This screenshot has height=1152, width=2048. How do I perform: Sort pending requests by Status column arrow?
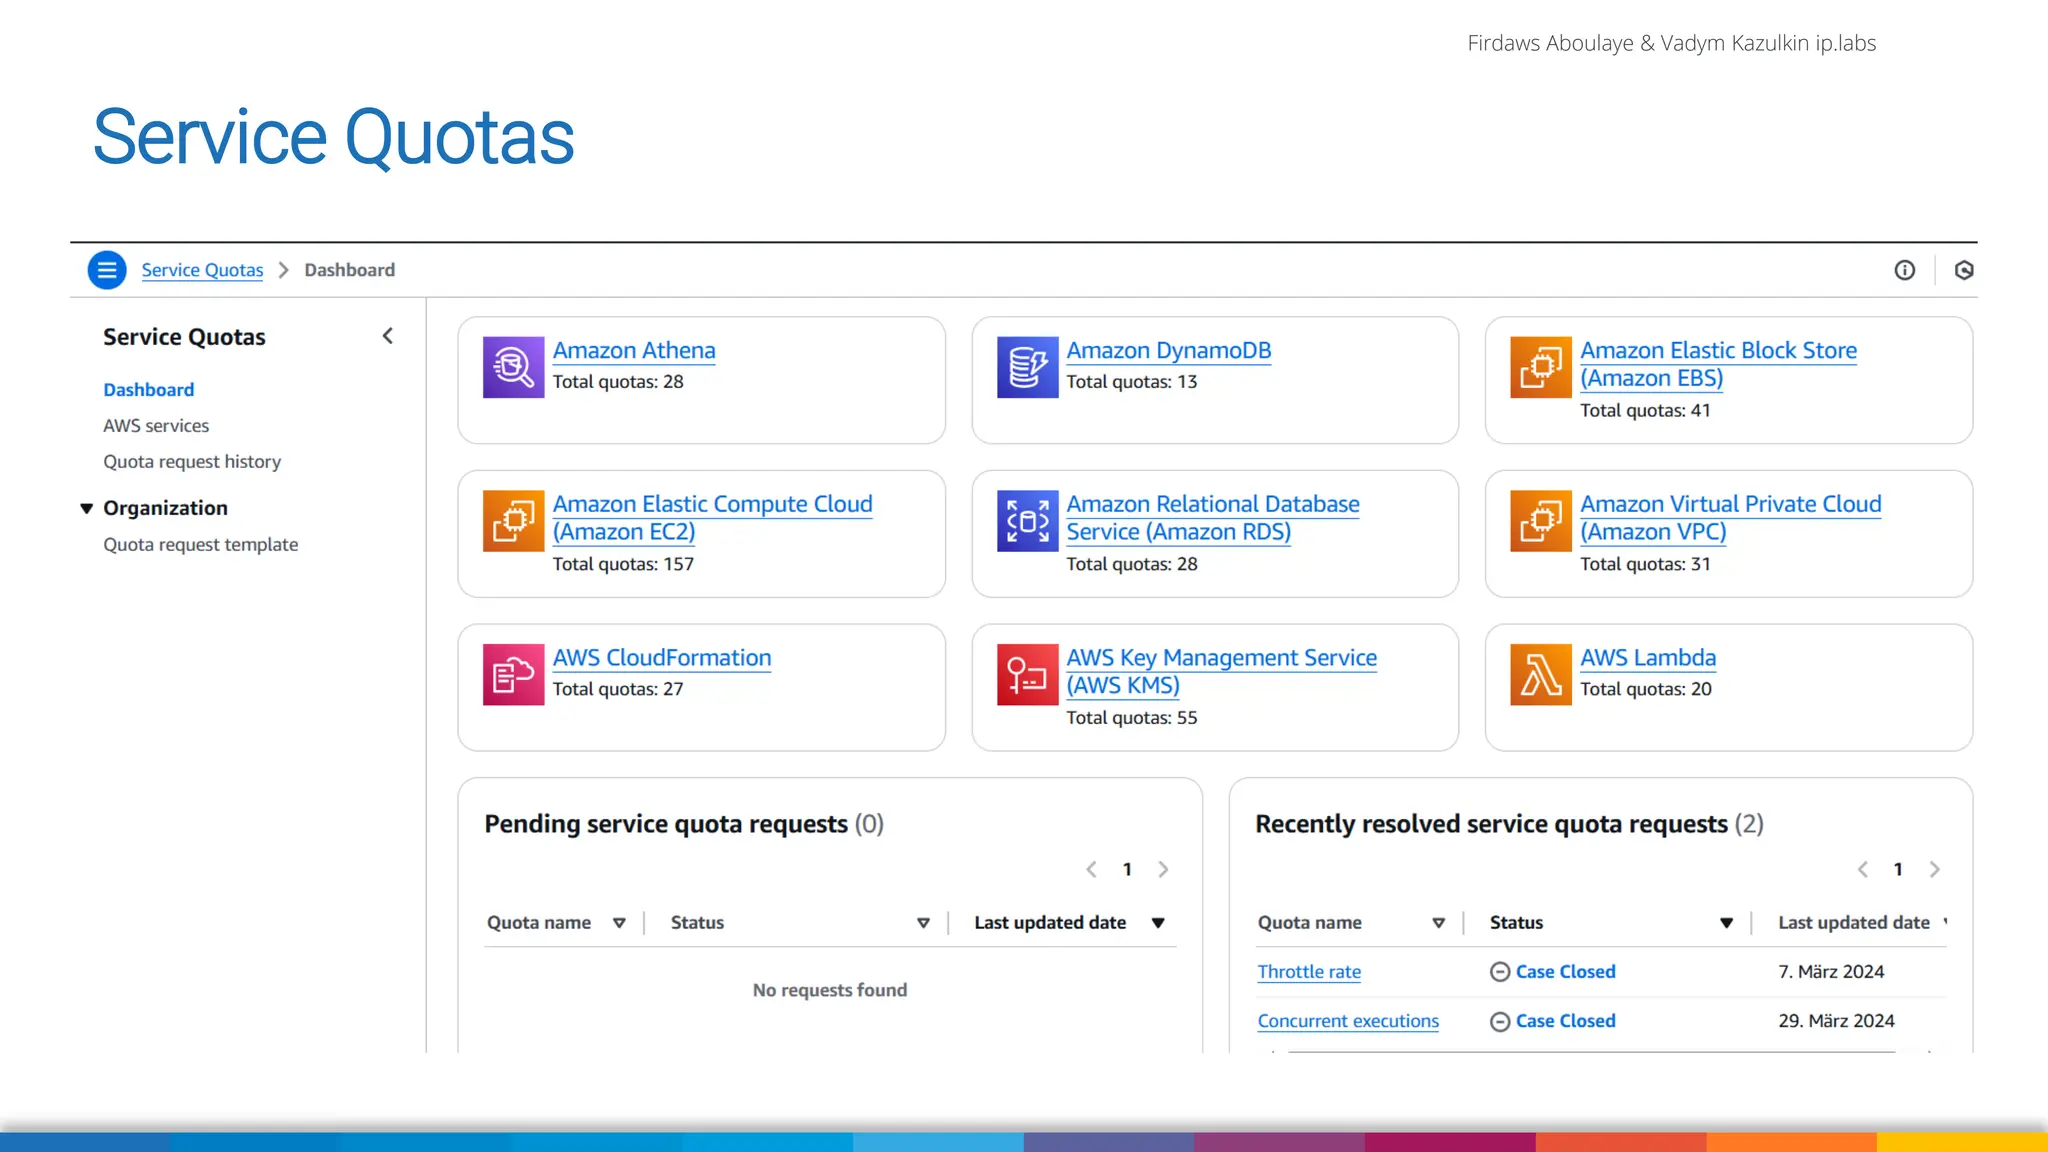click(x=923, y=923)
